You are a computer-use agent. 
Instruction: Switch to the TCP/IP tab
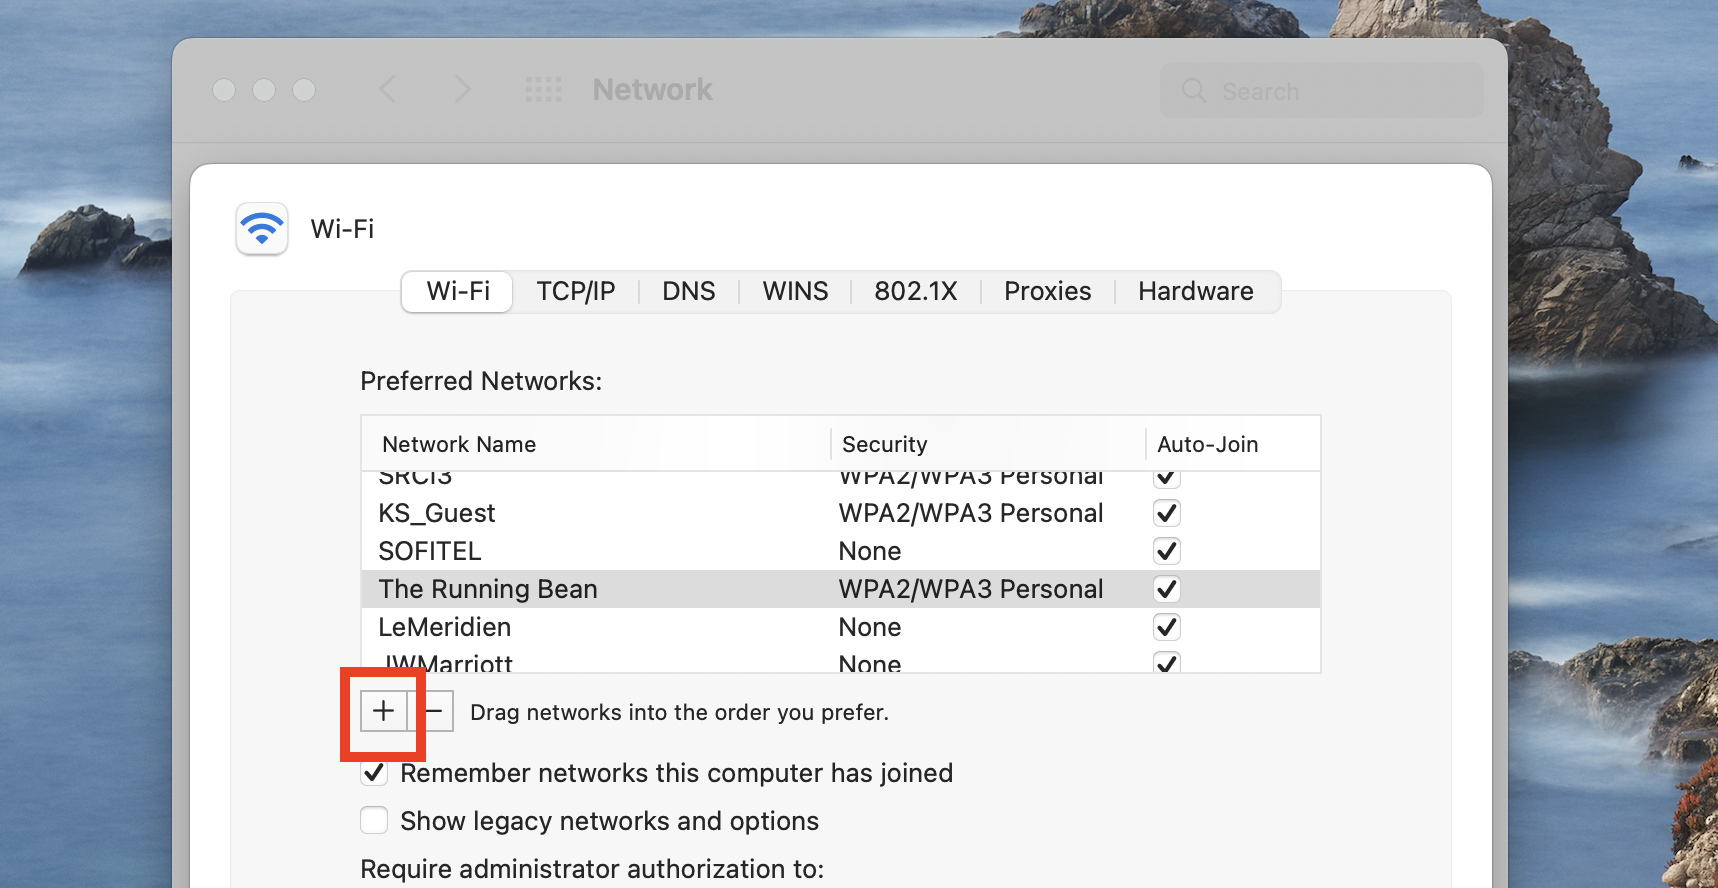pyautogui.click(x=576, y=291)
